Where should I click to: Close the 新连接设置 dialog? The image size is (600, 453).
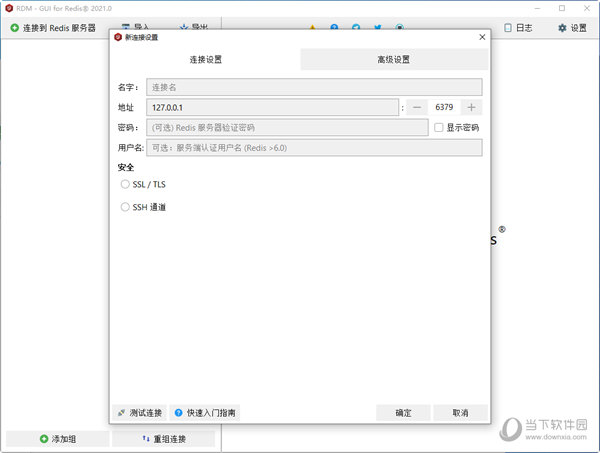482,37
